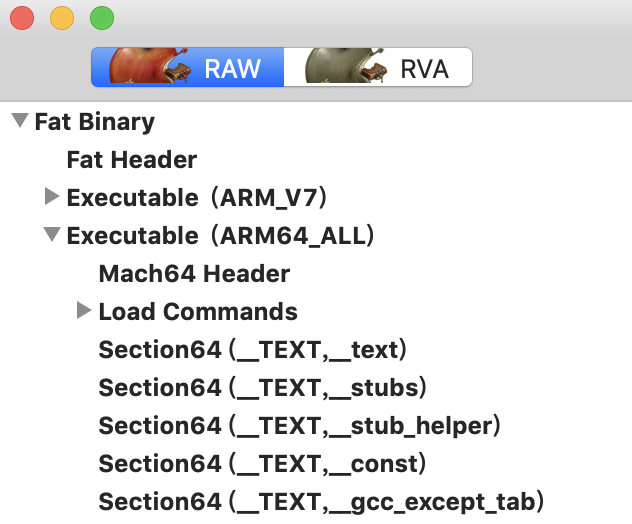Open Section64 (__TEXT,__const)
632x524 pixels.
coord(262,464)
